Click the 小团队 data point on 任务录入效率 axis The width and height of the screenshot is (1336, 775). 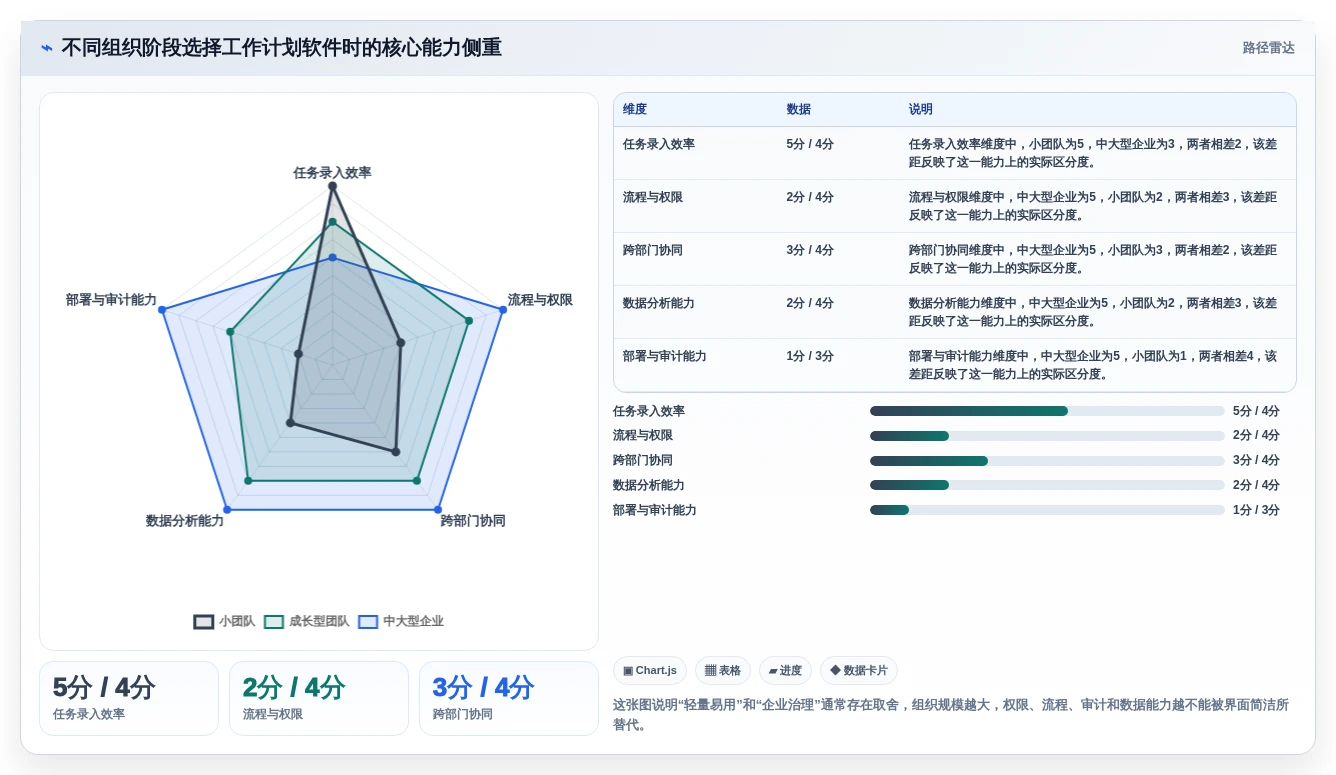pyautogui.click(x=332, y=186)
